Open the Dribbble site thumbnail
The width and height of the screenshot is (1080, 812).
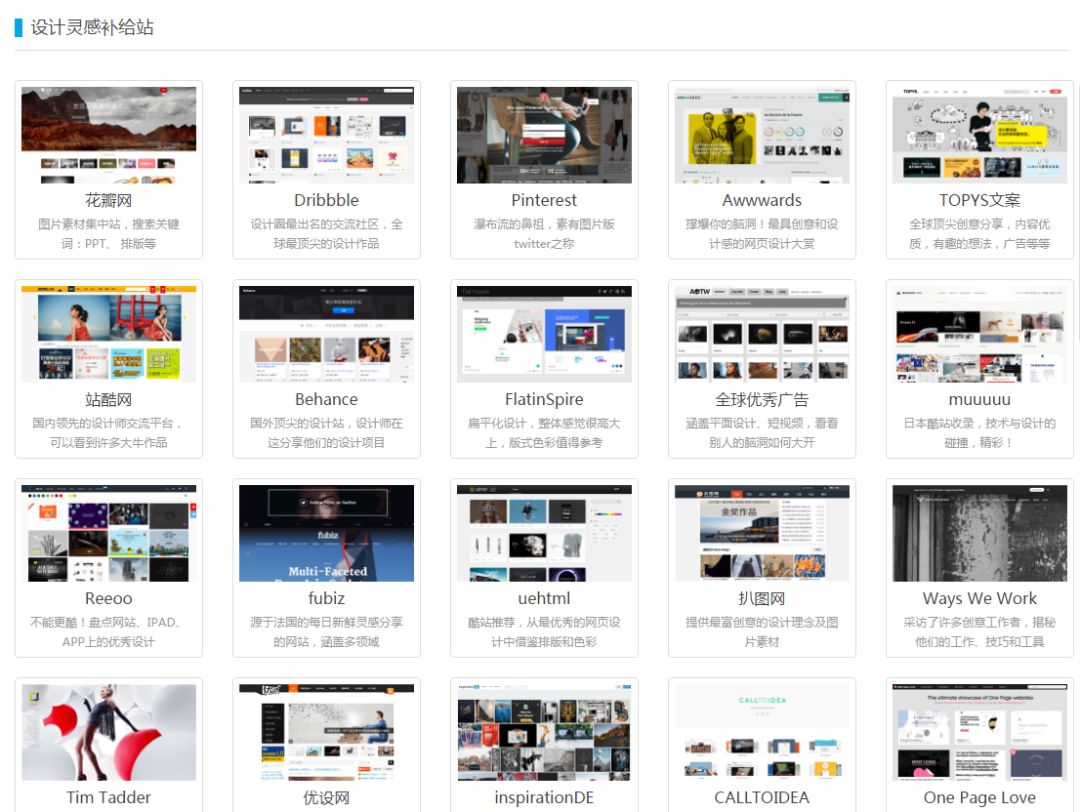coord(326,135)
